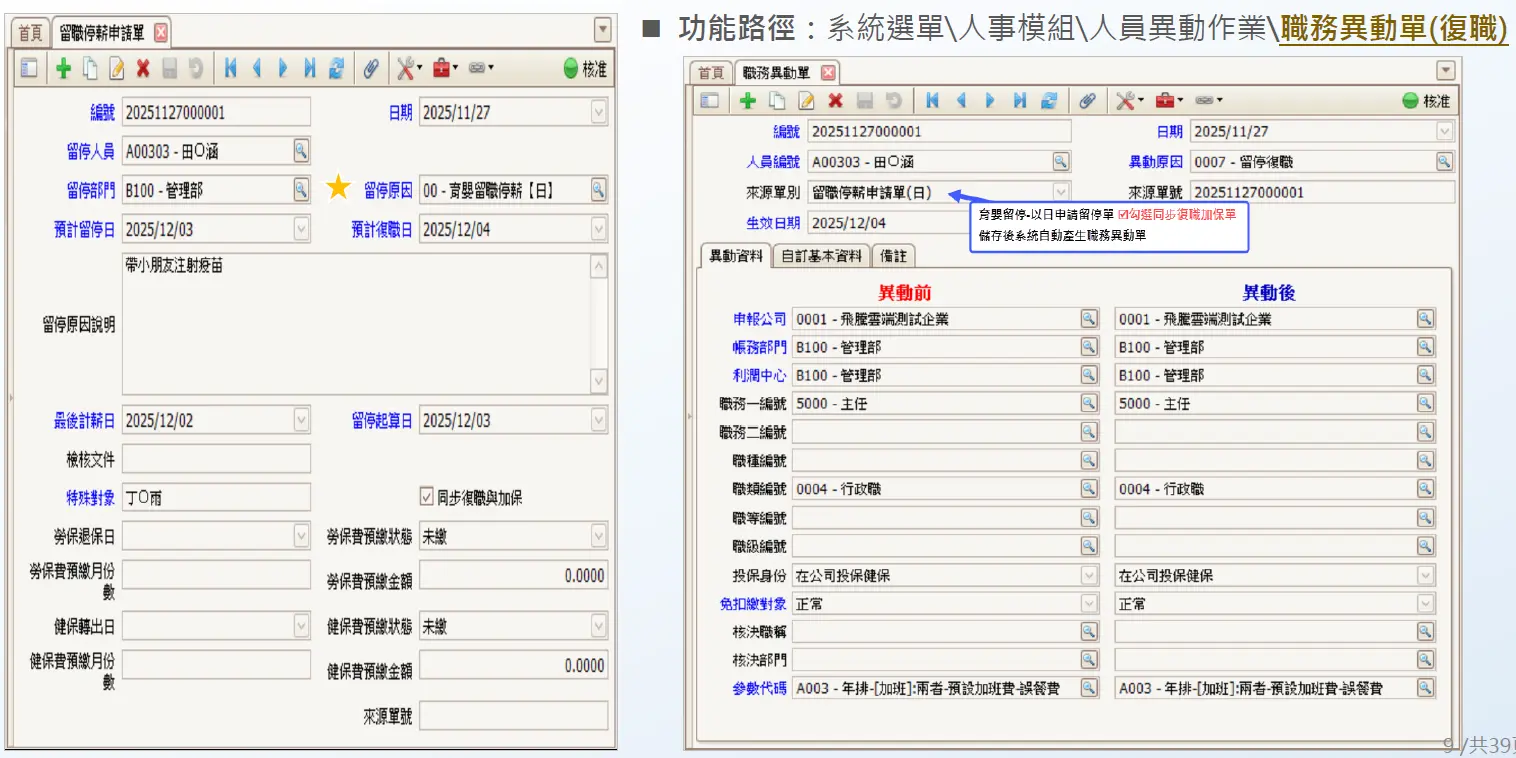The height and width of the screenshot is (758, 1516).
Task: Click edit pencil icon in 職務異動單 toolbar
Action: point(806,101)
